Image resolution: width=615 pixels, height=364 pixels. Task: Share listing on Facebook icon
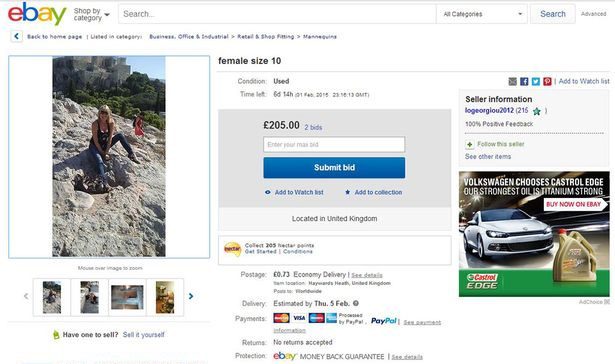pos(524,81)
